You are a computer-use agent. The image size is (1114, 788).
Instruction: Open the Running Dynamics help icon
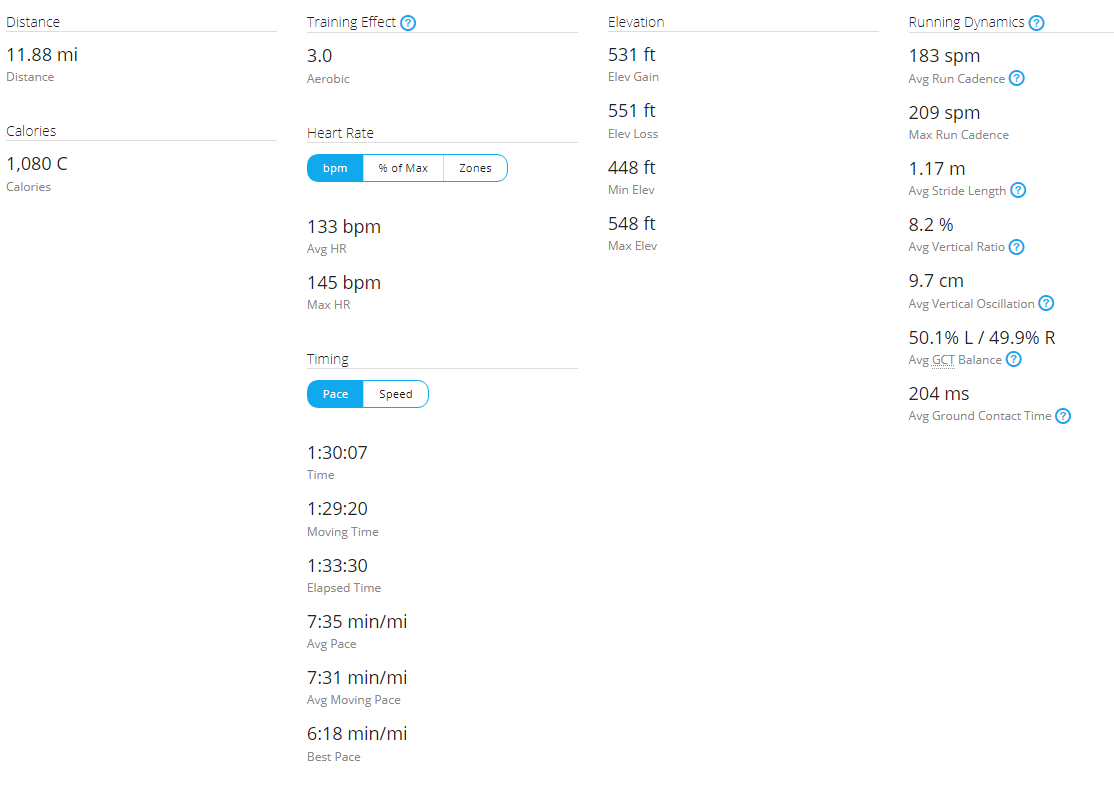[1037, 23]
